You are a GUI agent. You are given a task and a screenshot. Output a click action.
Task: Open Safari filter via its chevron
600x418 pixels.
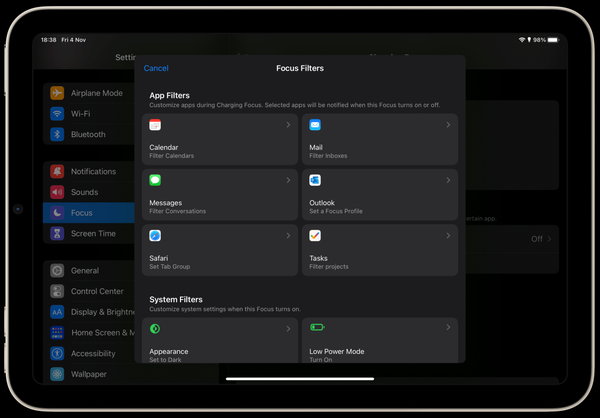[x=289, y=235]
